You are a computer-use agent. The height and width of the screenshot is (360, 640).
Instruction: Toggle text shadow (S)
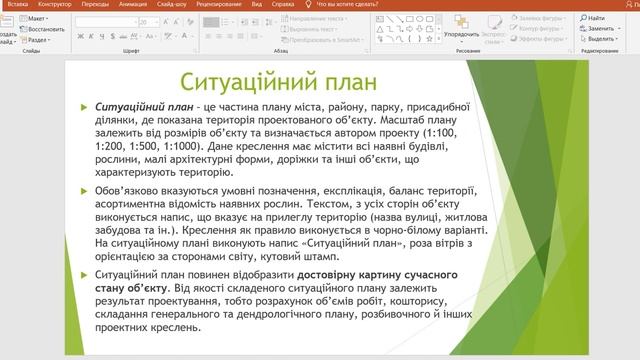[112, 36]
